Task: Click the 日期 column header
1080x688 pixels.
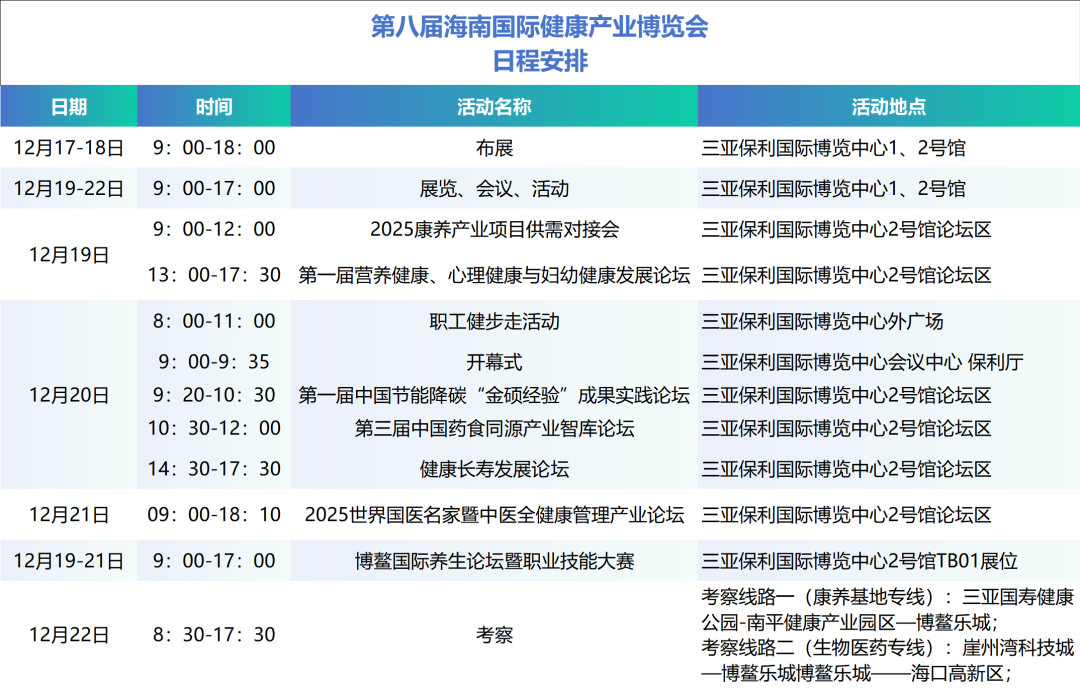Action: (69, 107)
